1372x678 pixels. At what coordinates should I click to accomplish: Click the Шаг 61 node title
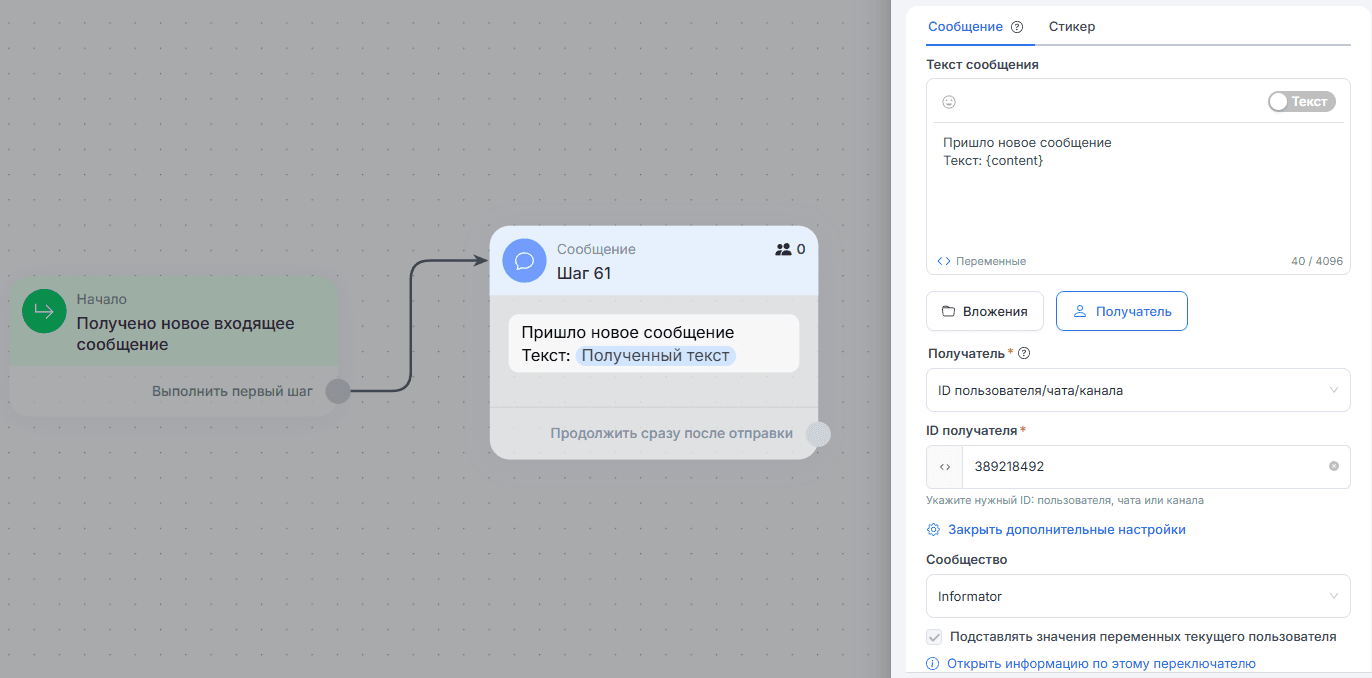[x=584, y=273]
